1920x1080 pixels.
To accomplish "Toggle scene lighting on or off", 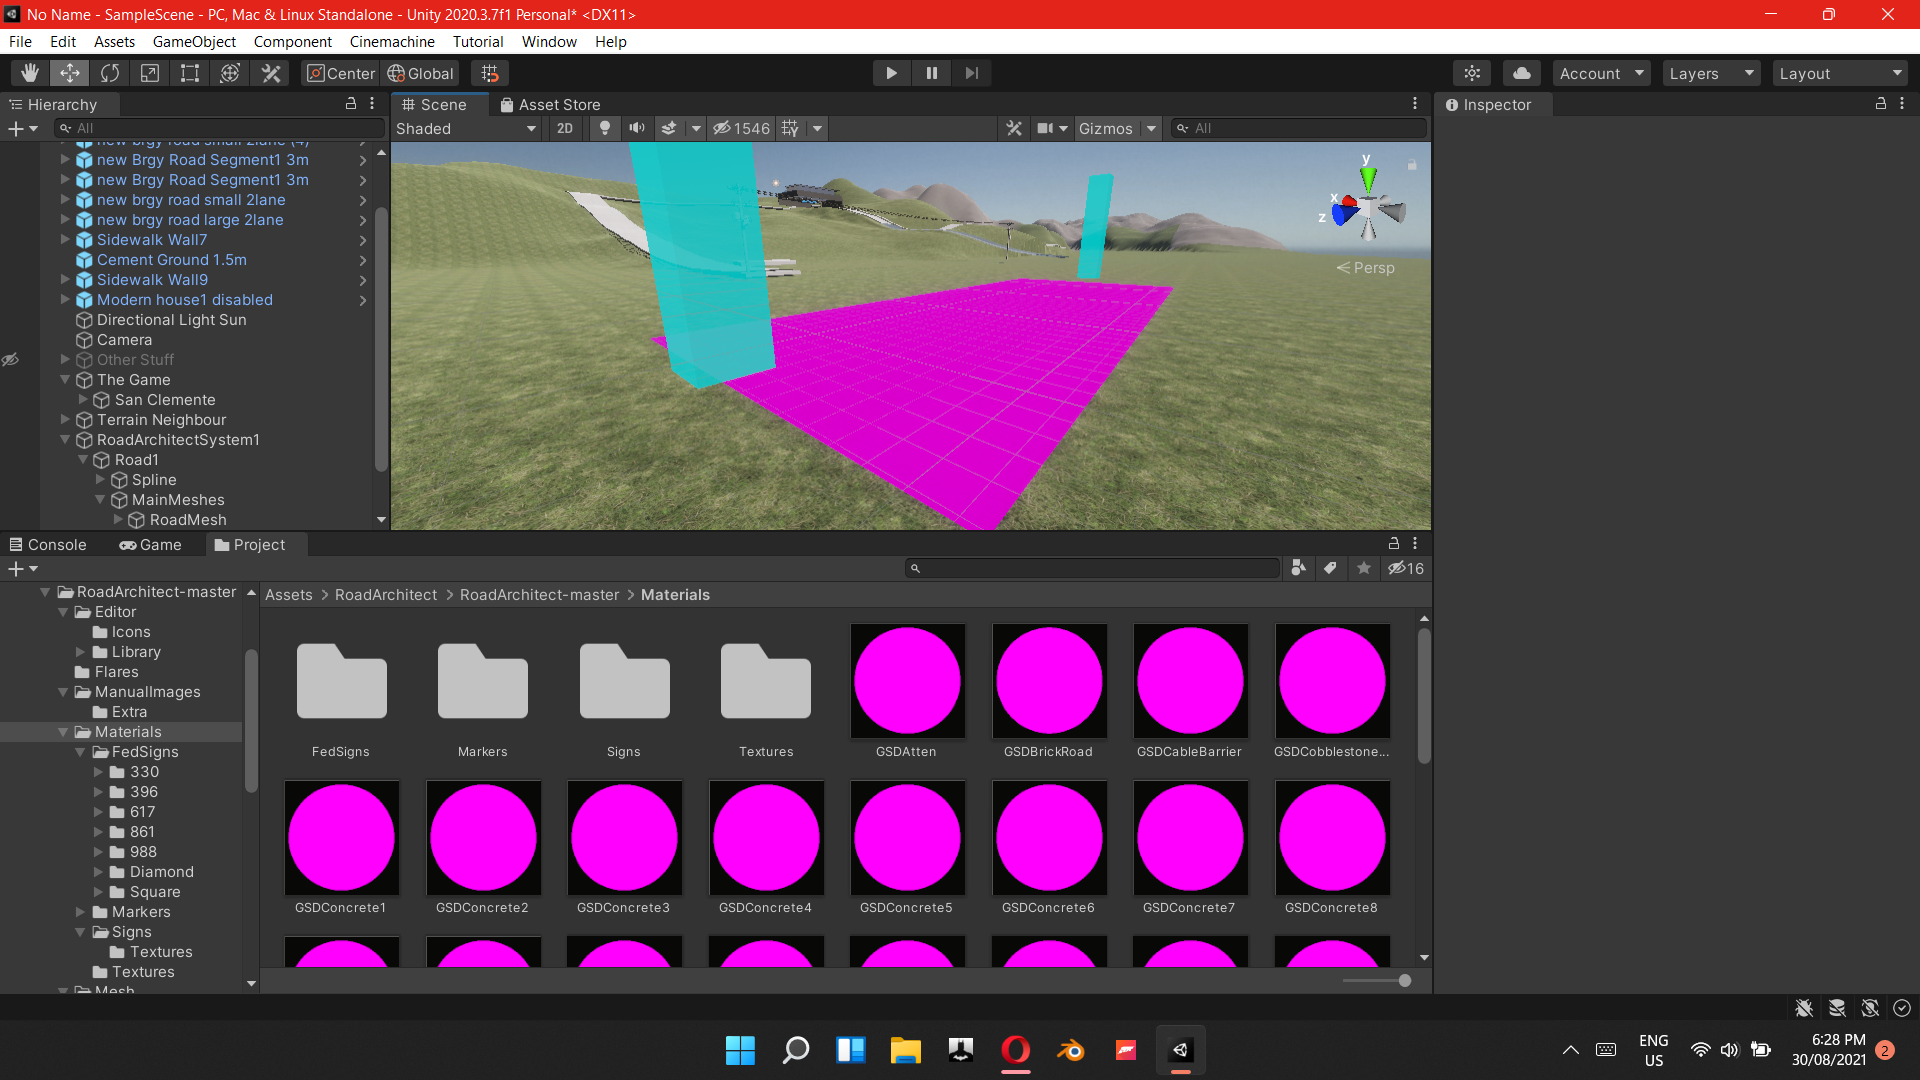I will tap(604, 128).
